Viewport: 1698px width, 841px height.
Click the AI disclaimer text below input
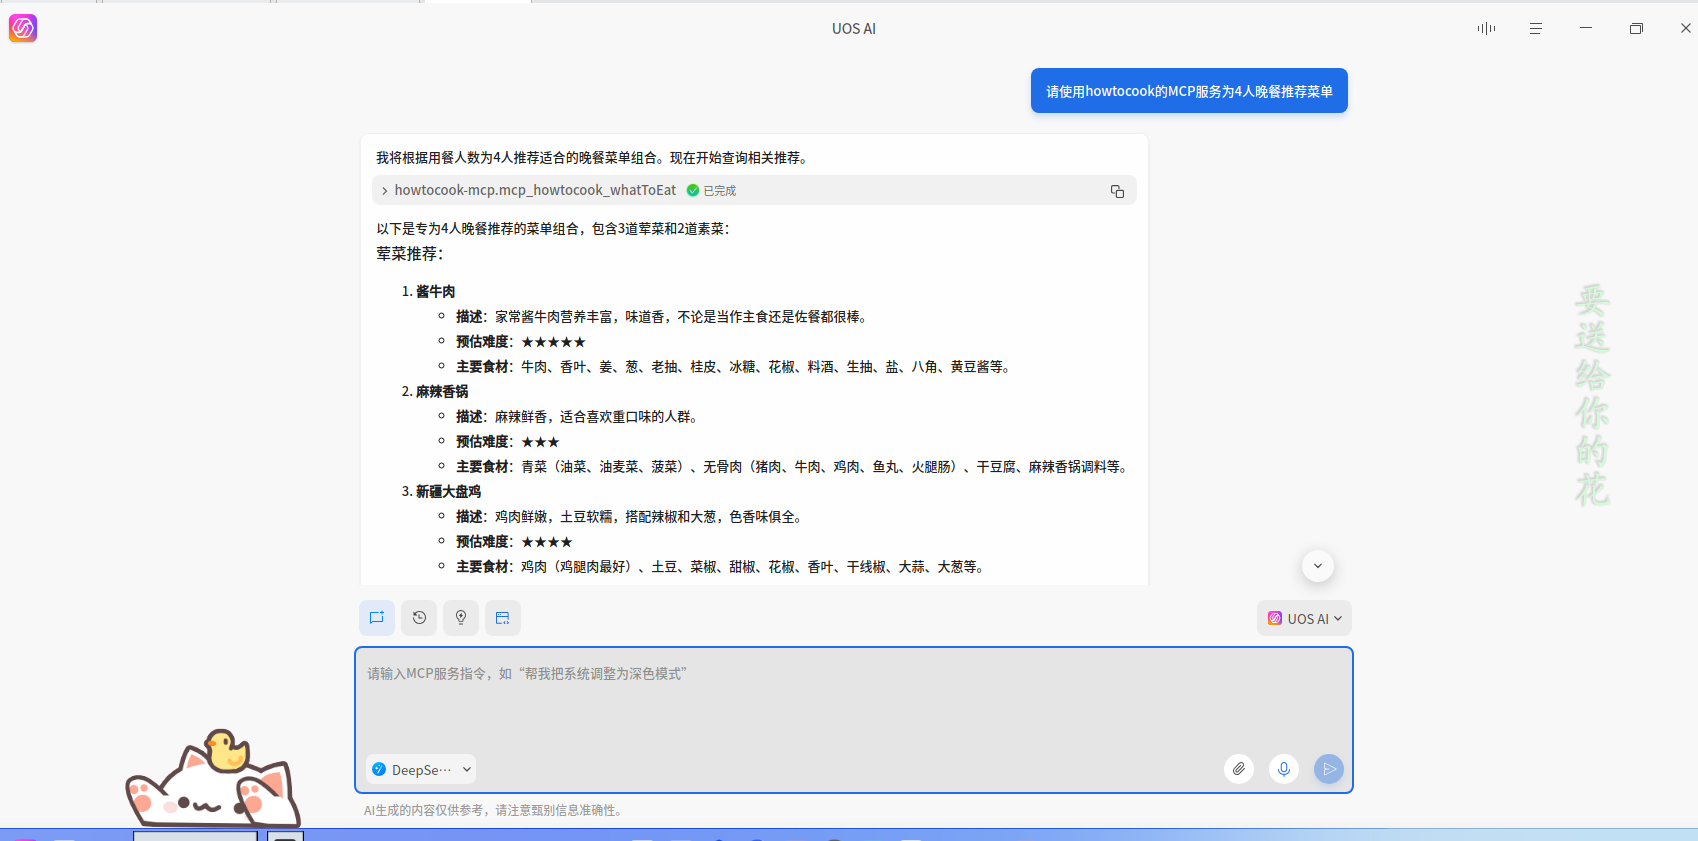495,810
